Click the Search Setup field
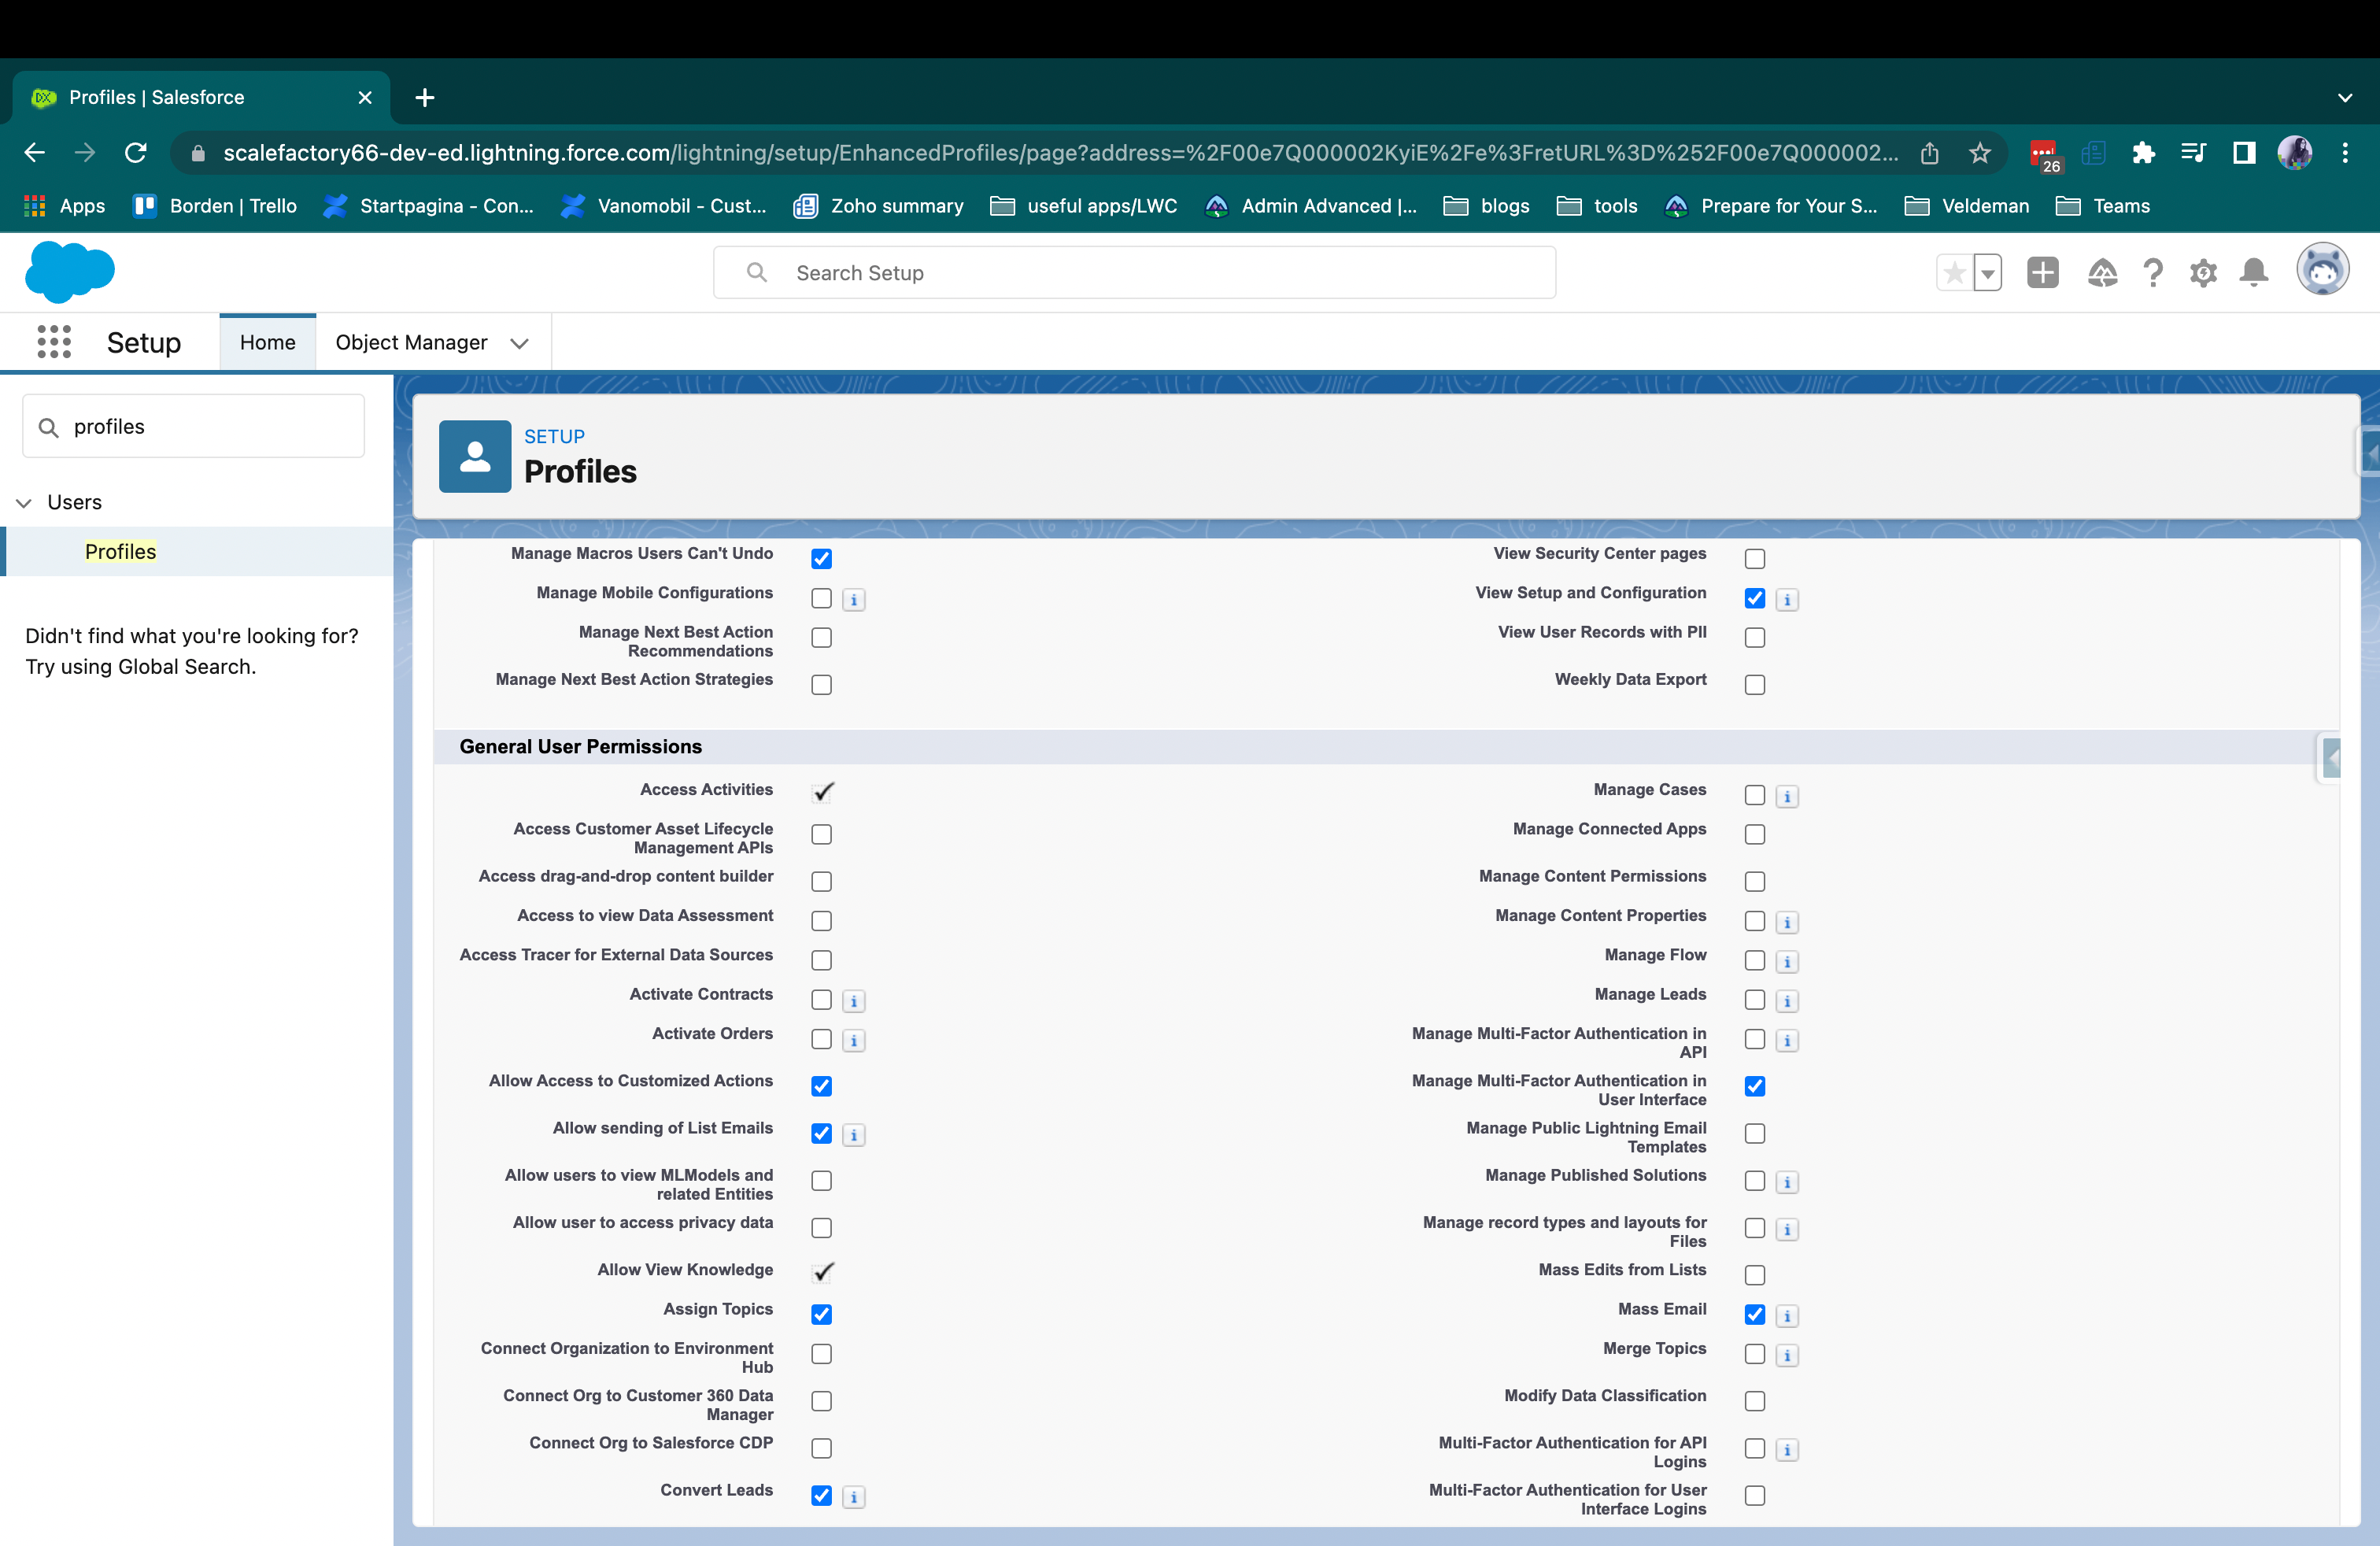2380x1546 pixels. [1134, 272]
